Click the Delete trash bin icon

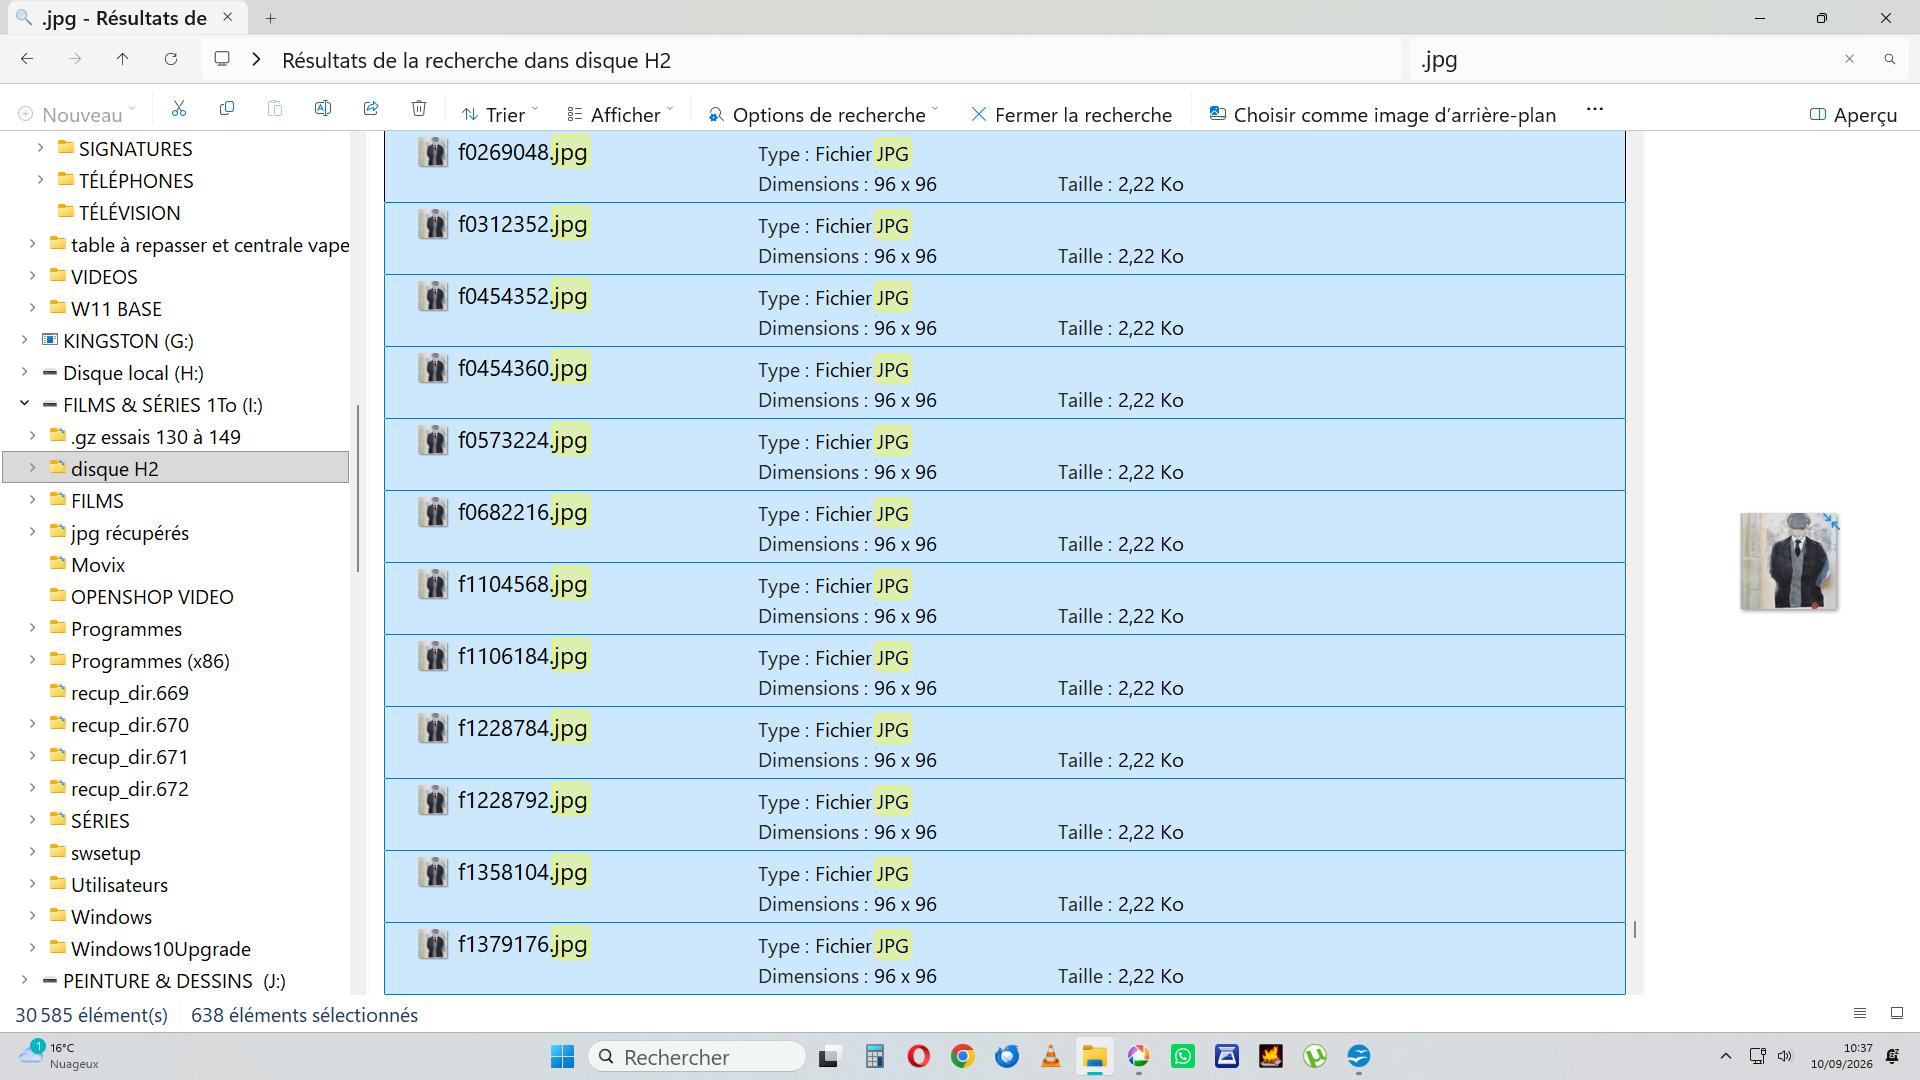pyautogui.click(x=419, y=109)
